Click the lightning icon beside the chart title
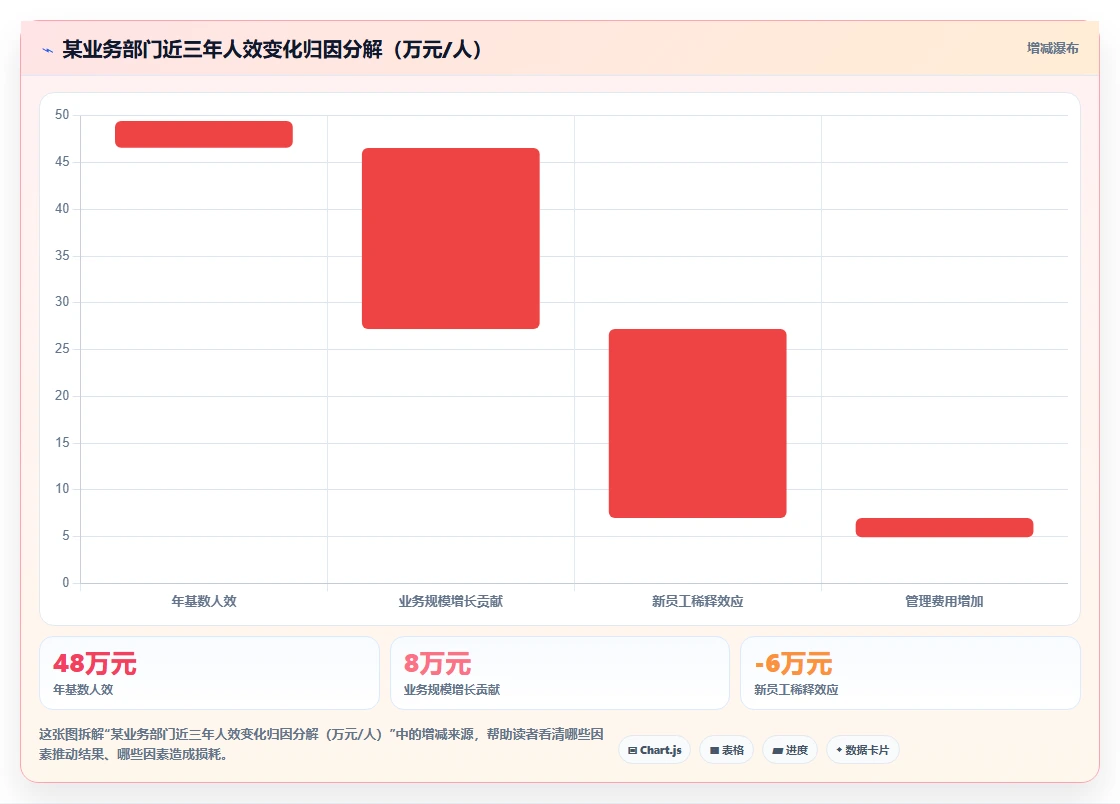 click(x=48, y=50)
